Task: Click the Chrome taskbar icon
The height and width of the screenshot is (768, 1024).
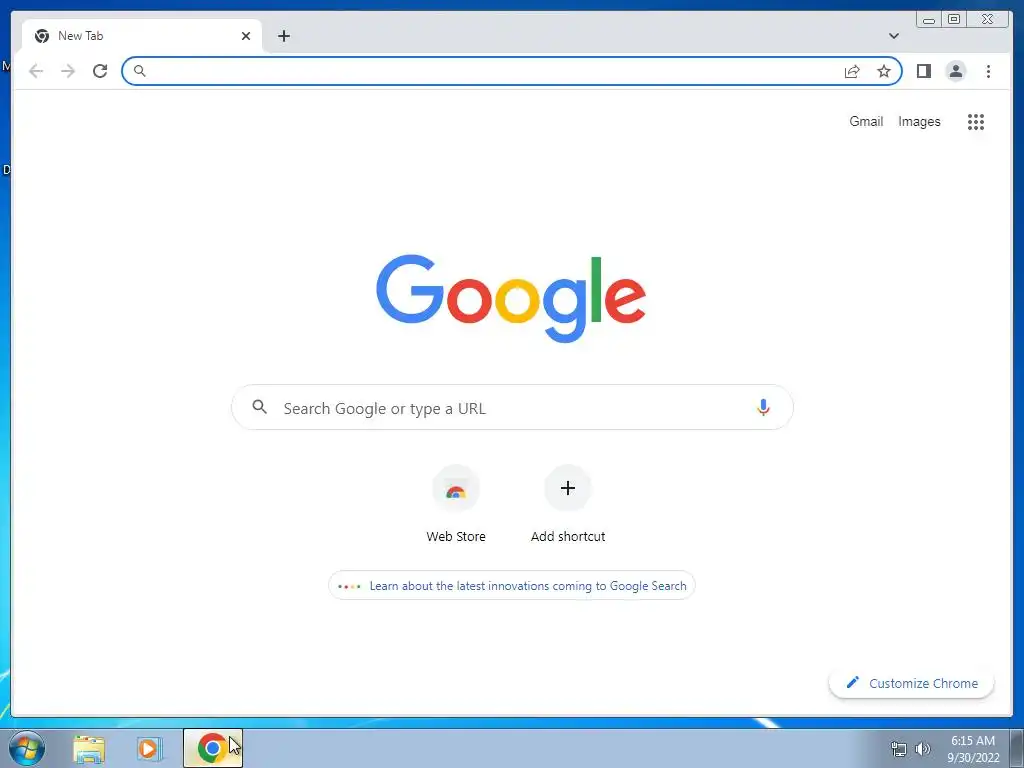Action: [x=213, y=748]
